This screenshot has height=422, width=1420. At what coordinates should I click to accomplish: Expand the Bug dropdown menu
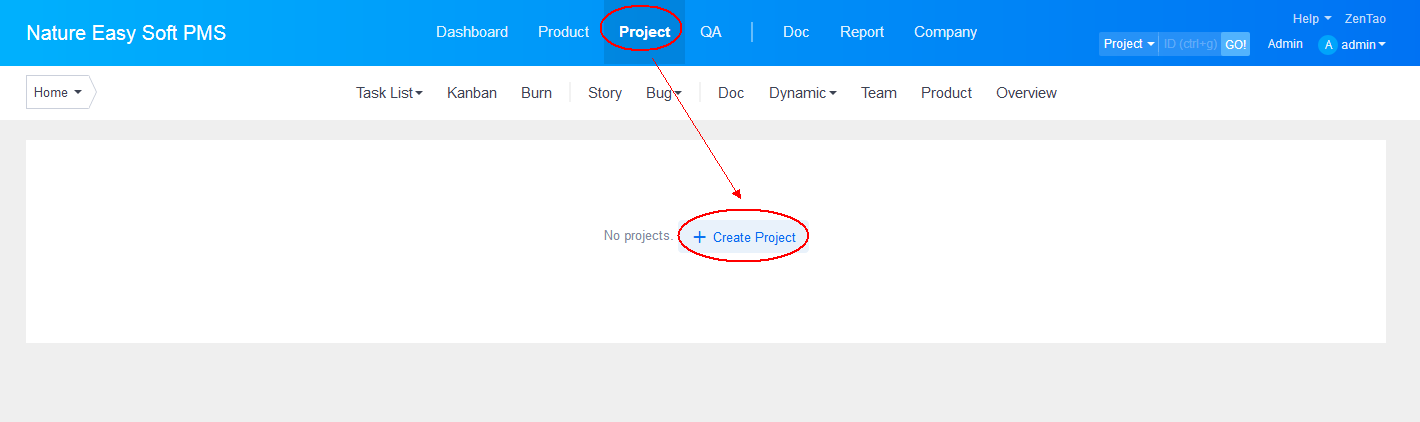(x=663, y=93)
